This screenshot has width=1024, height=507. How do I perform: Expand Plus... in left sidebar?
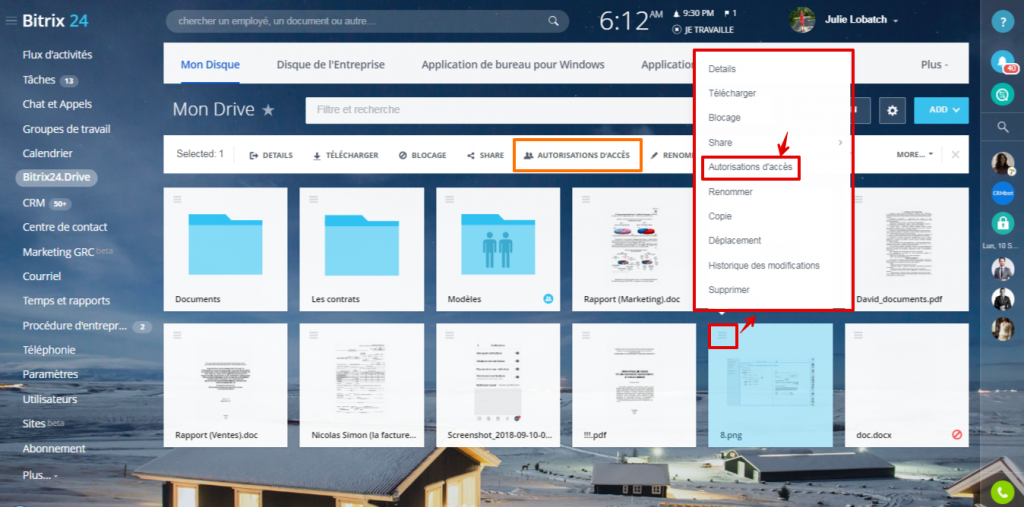40,475
